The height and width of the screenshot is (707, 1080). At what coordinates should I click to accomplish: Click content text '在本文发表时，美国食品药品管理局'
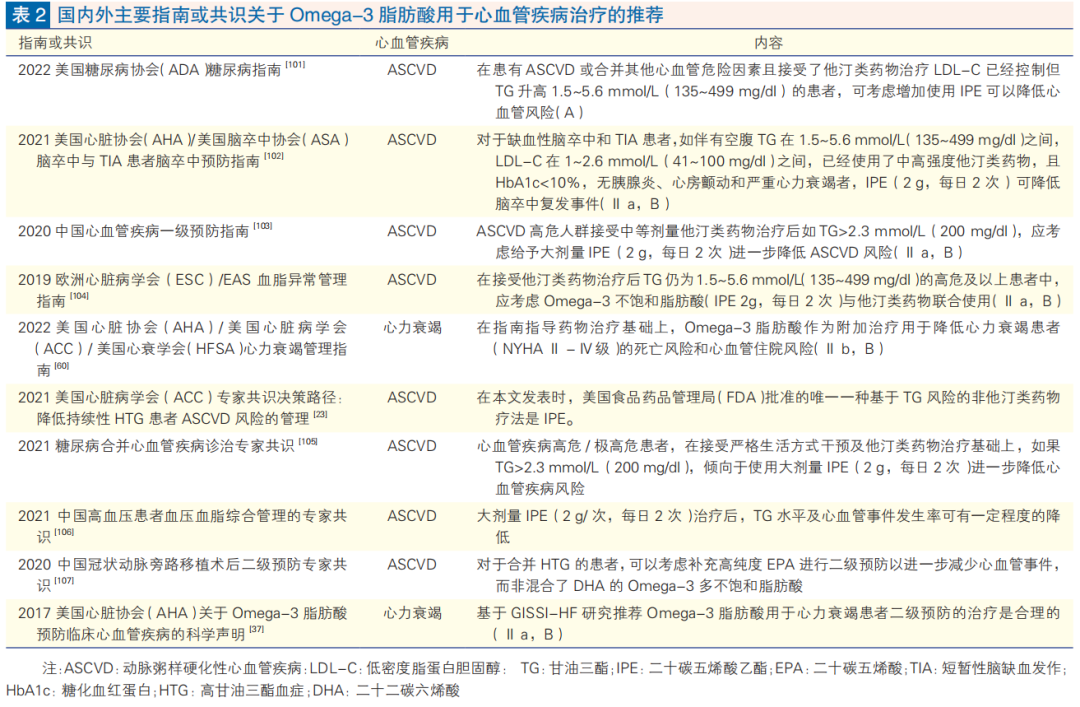[x=596, y=398]
